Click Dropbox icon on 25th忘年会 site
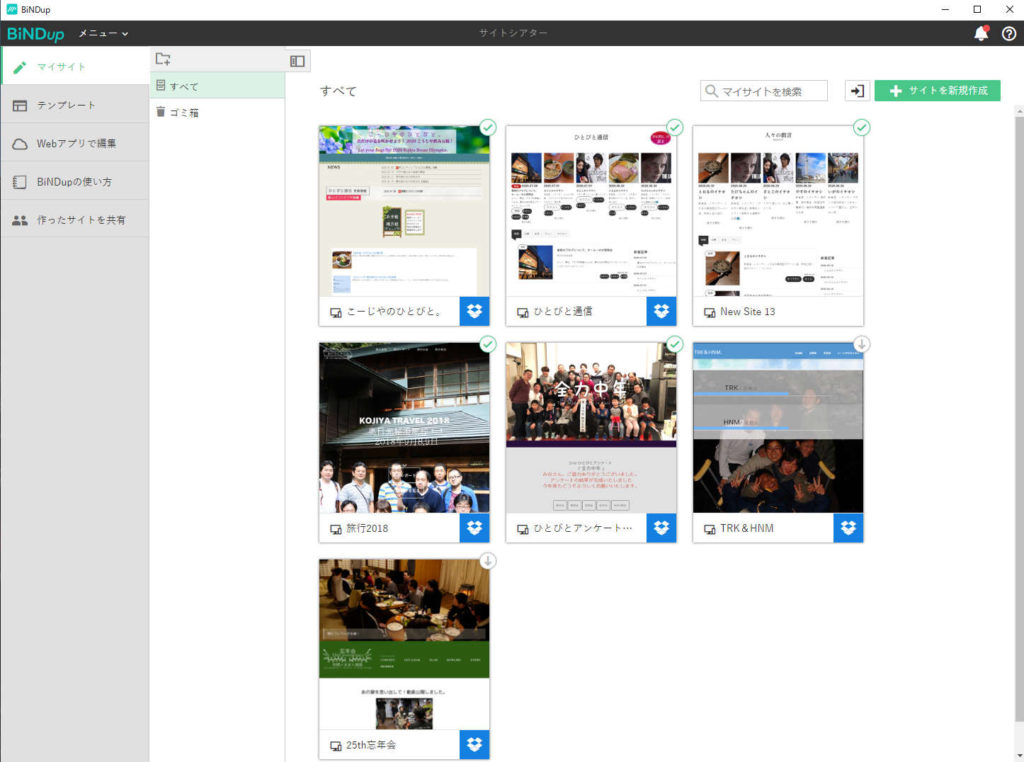 [475, 745]
